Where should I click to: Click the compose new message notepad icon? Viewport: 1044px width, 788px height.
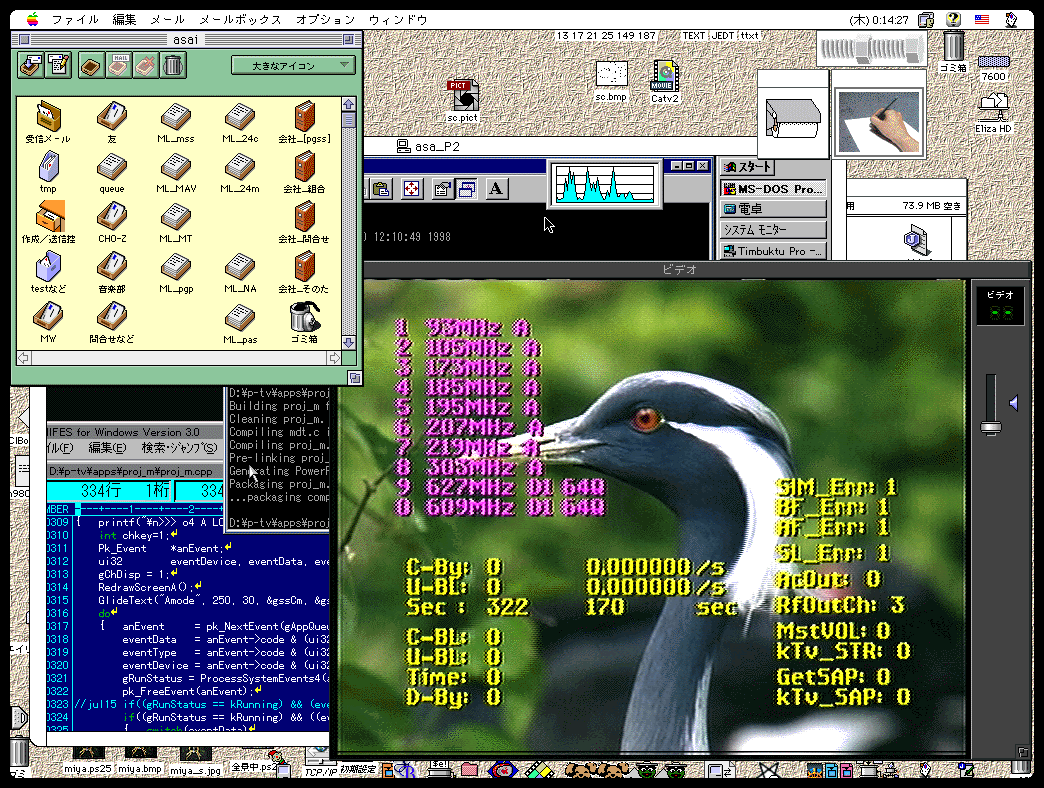(x=59, y=66)
